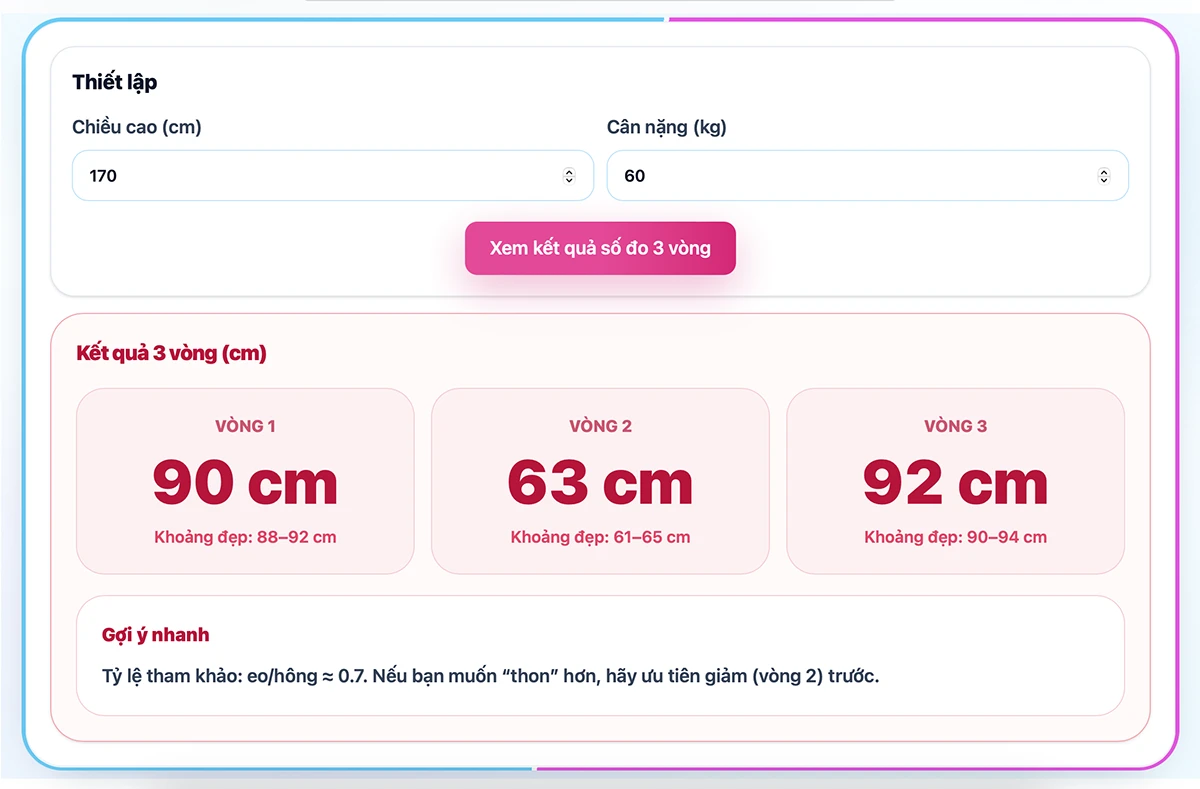Select the 90 cm result value
Viewport: 1200px width, 789px height.
pyautogui.click(x=245, y=483)
